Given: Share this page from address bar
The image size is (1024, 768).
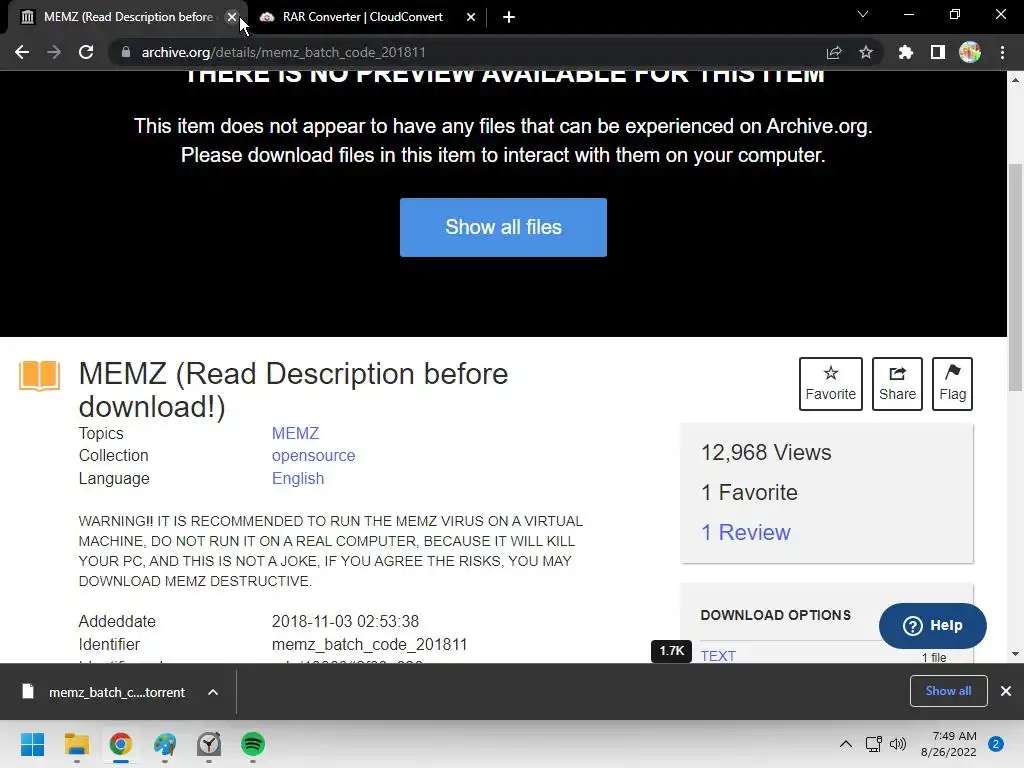Looking at the screenshot, I should point(834,52).
